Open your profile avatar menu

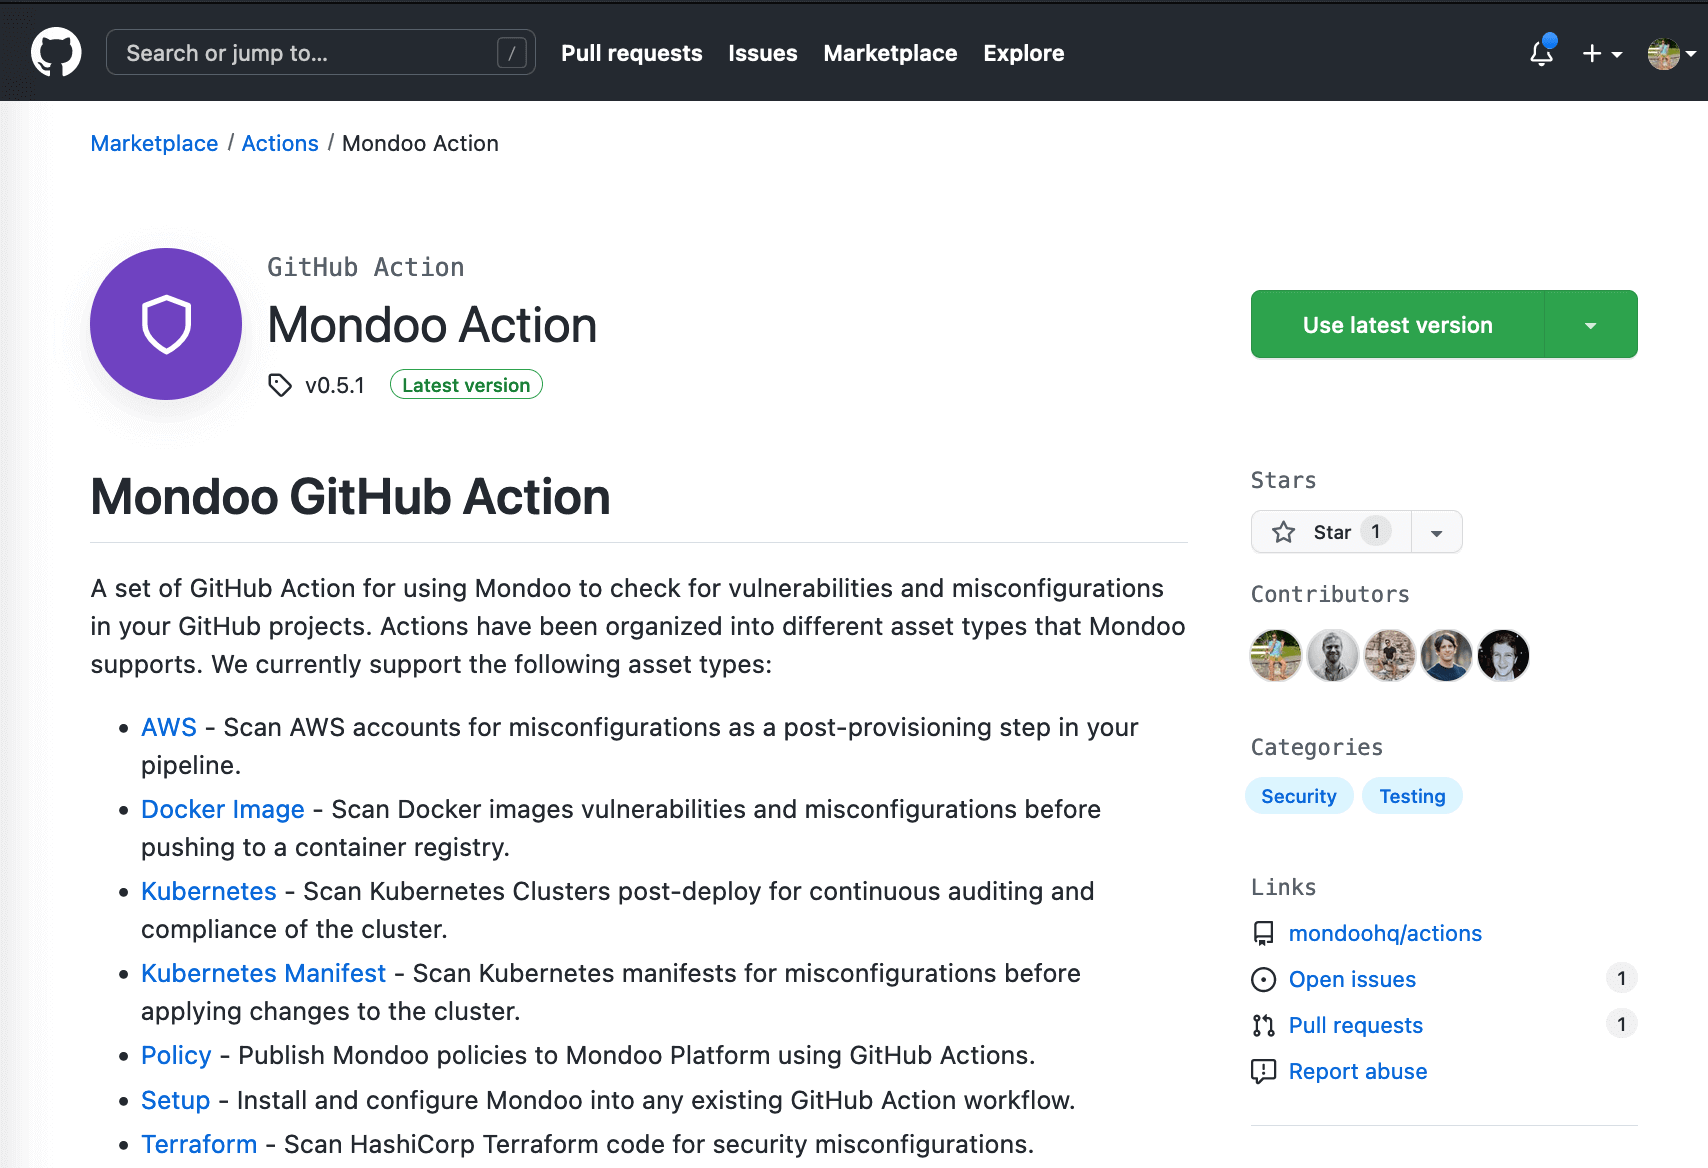tap(1665, 54)
